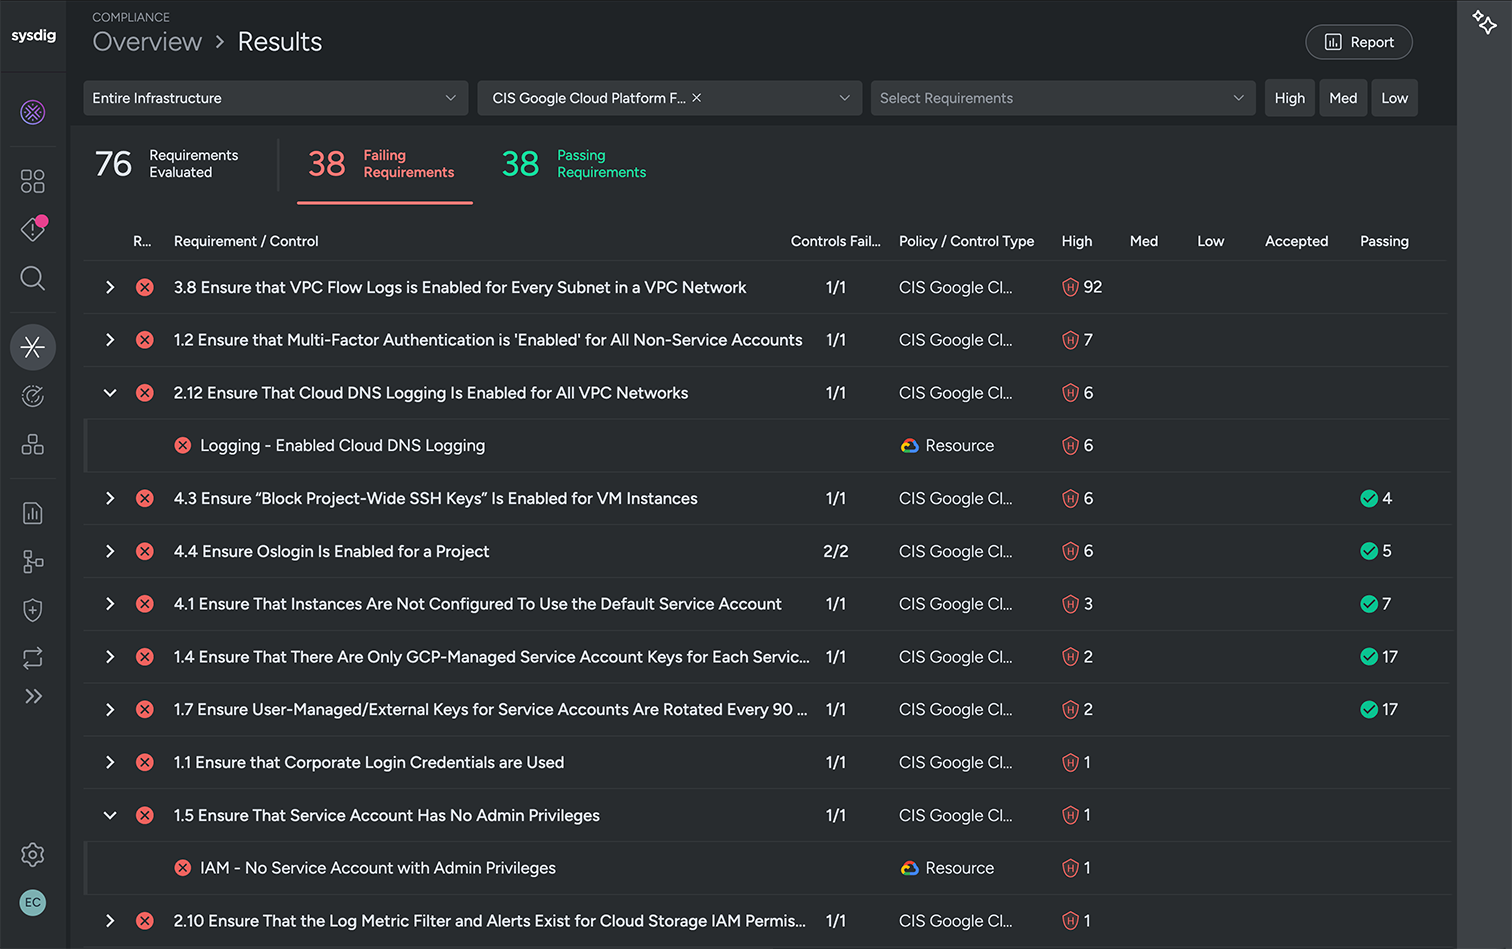The width and height of the screenshot is (1512, 949).
Task: Sort by the Passing column header
Action: click(x=1384, y=241)
